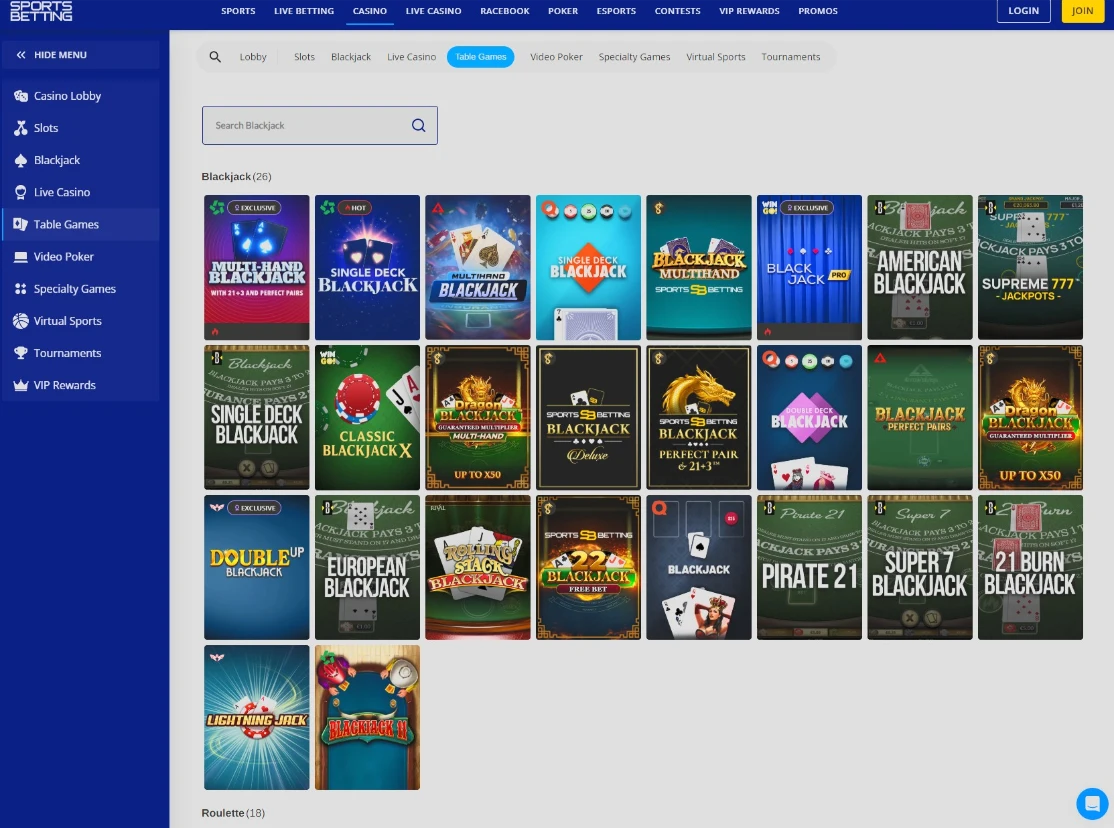The height and width of the screenshot is (828, 1114).
Task: Open the Live Betting top menu
Action: coord(304,11)
